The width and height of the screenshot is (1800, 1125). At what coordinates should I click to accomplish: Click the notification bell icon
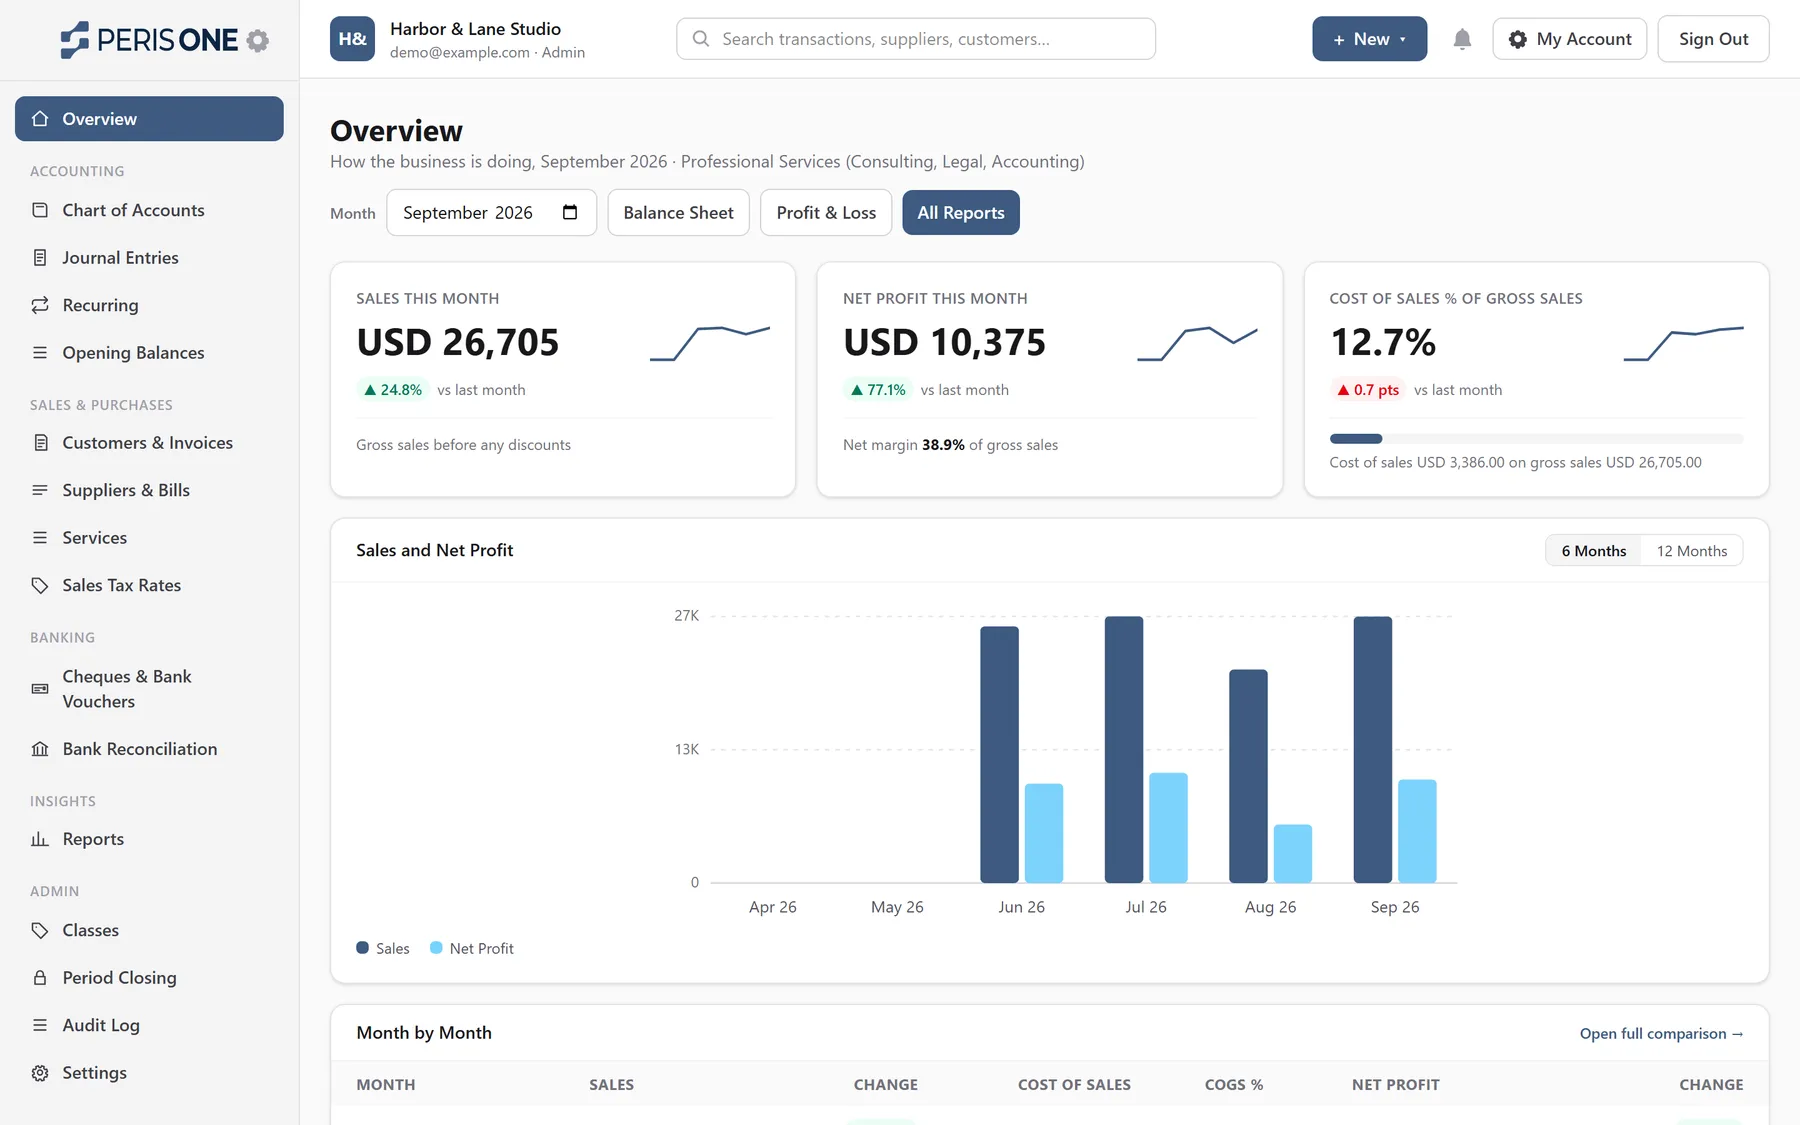tap(1462, 39)
